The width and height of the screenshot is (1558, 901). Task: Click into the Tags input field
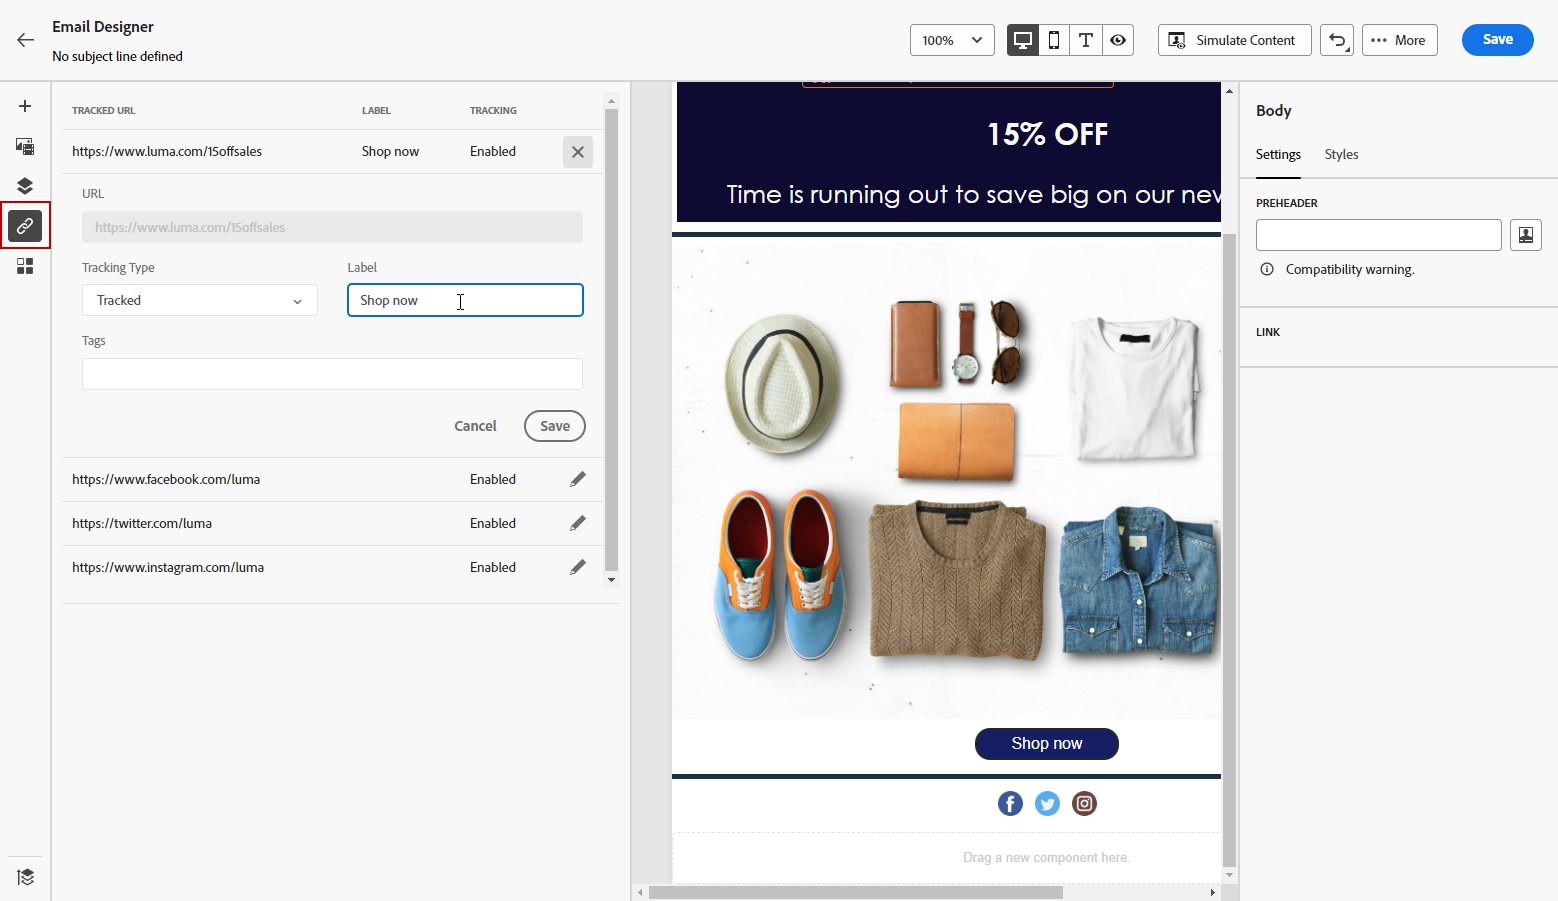(332, 374)
